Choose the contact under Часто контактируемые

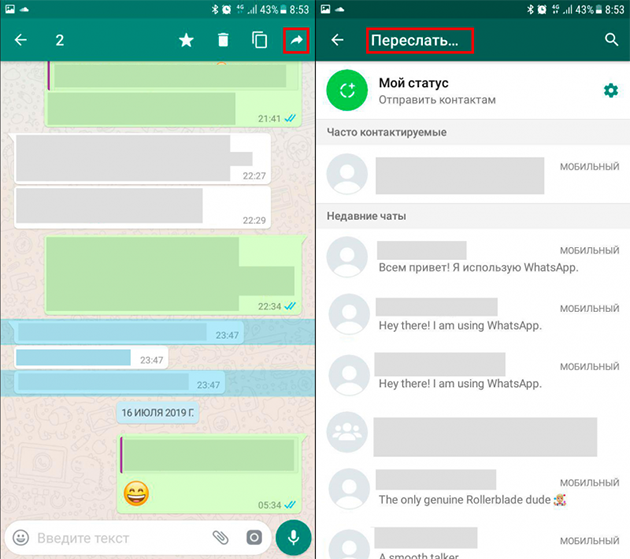473,175
